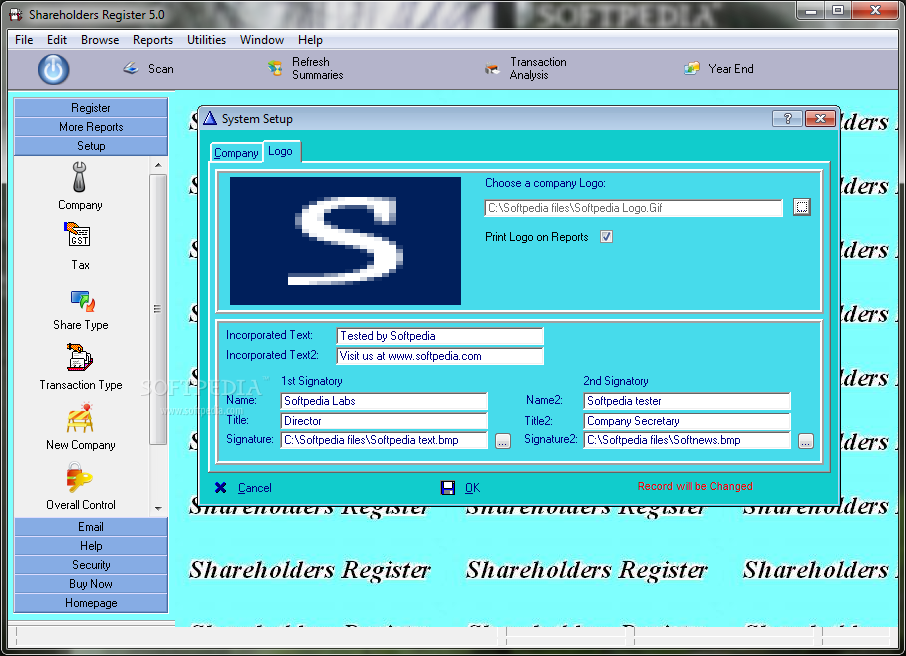Open the File menu
This screenshot has width=906, height=656.
click(x=24, y=40)
